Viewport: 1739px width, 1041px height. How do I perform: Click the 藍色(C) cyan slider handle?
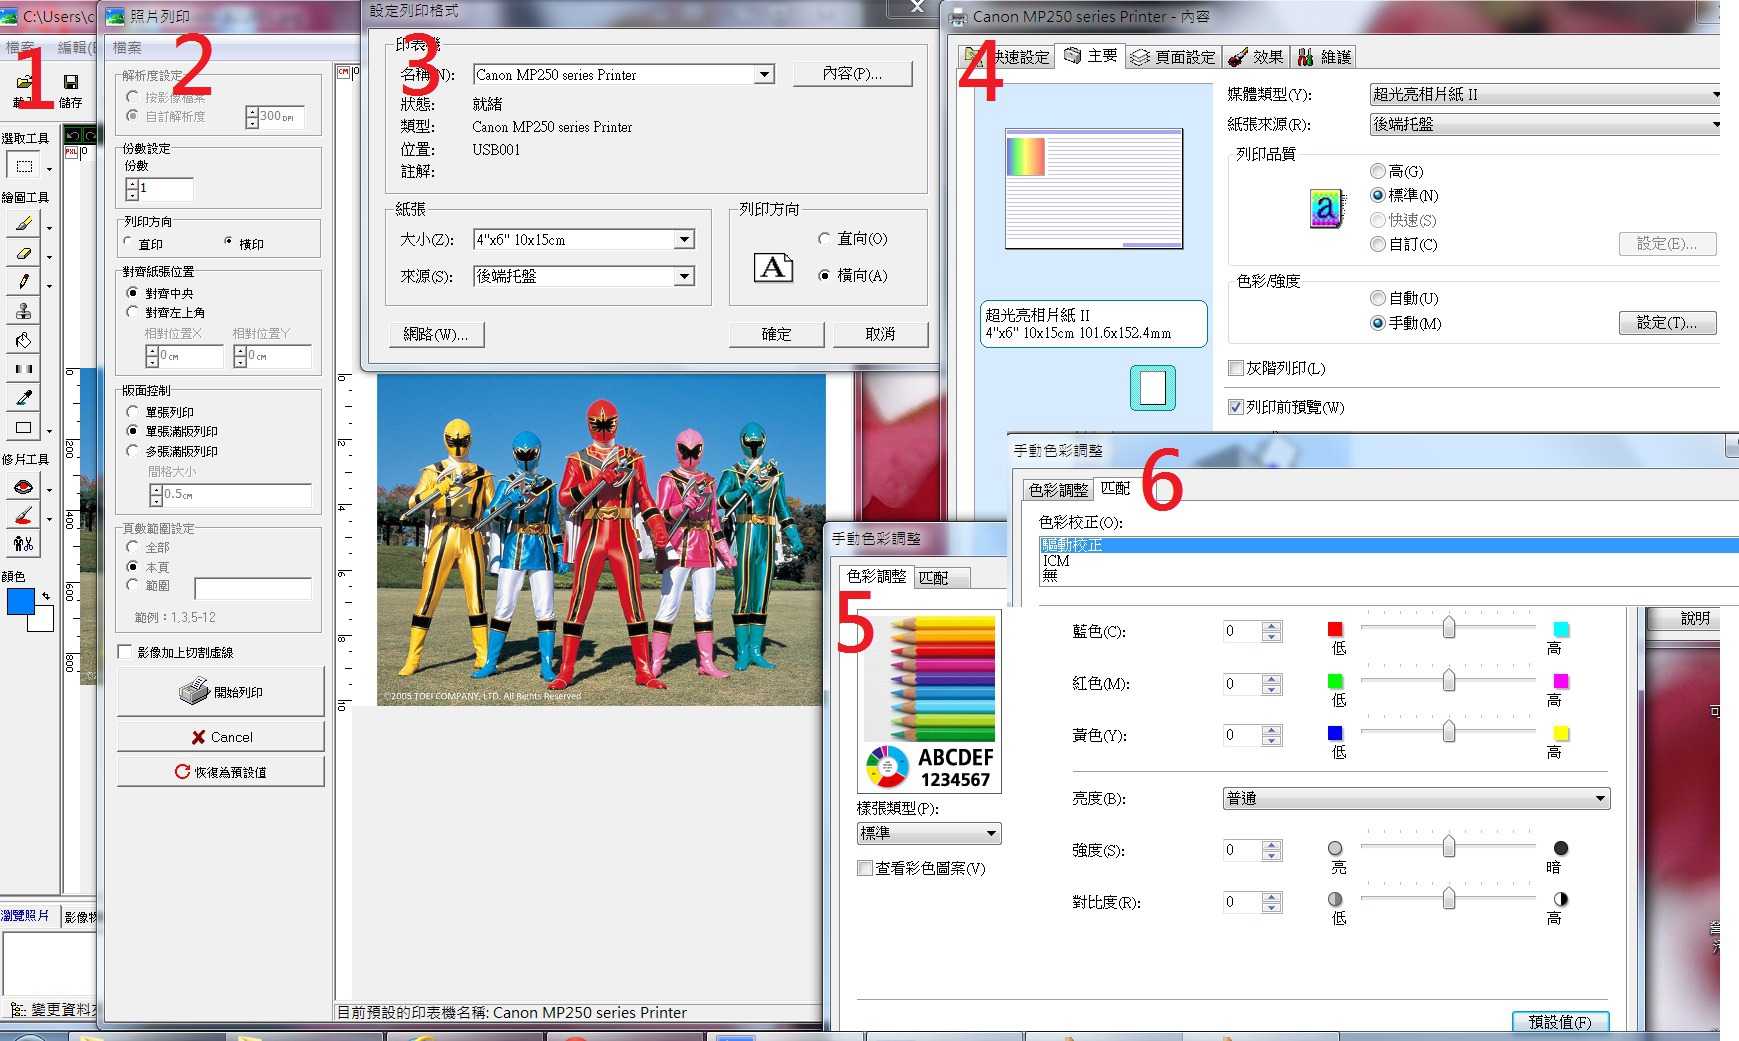click(1448, 627)
